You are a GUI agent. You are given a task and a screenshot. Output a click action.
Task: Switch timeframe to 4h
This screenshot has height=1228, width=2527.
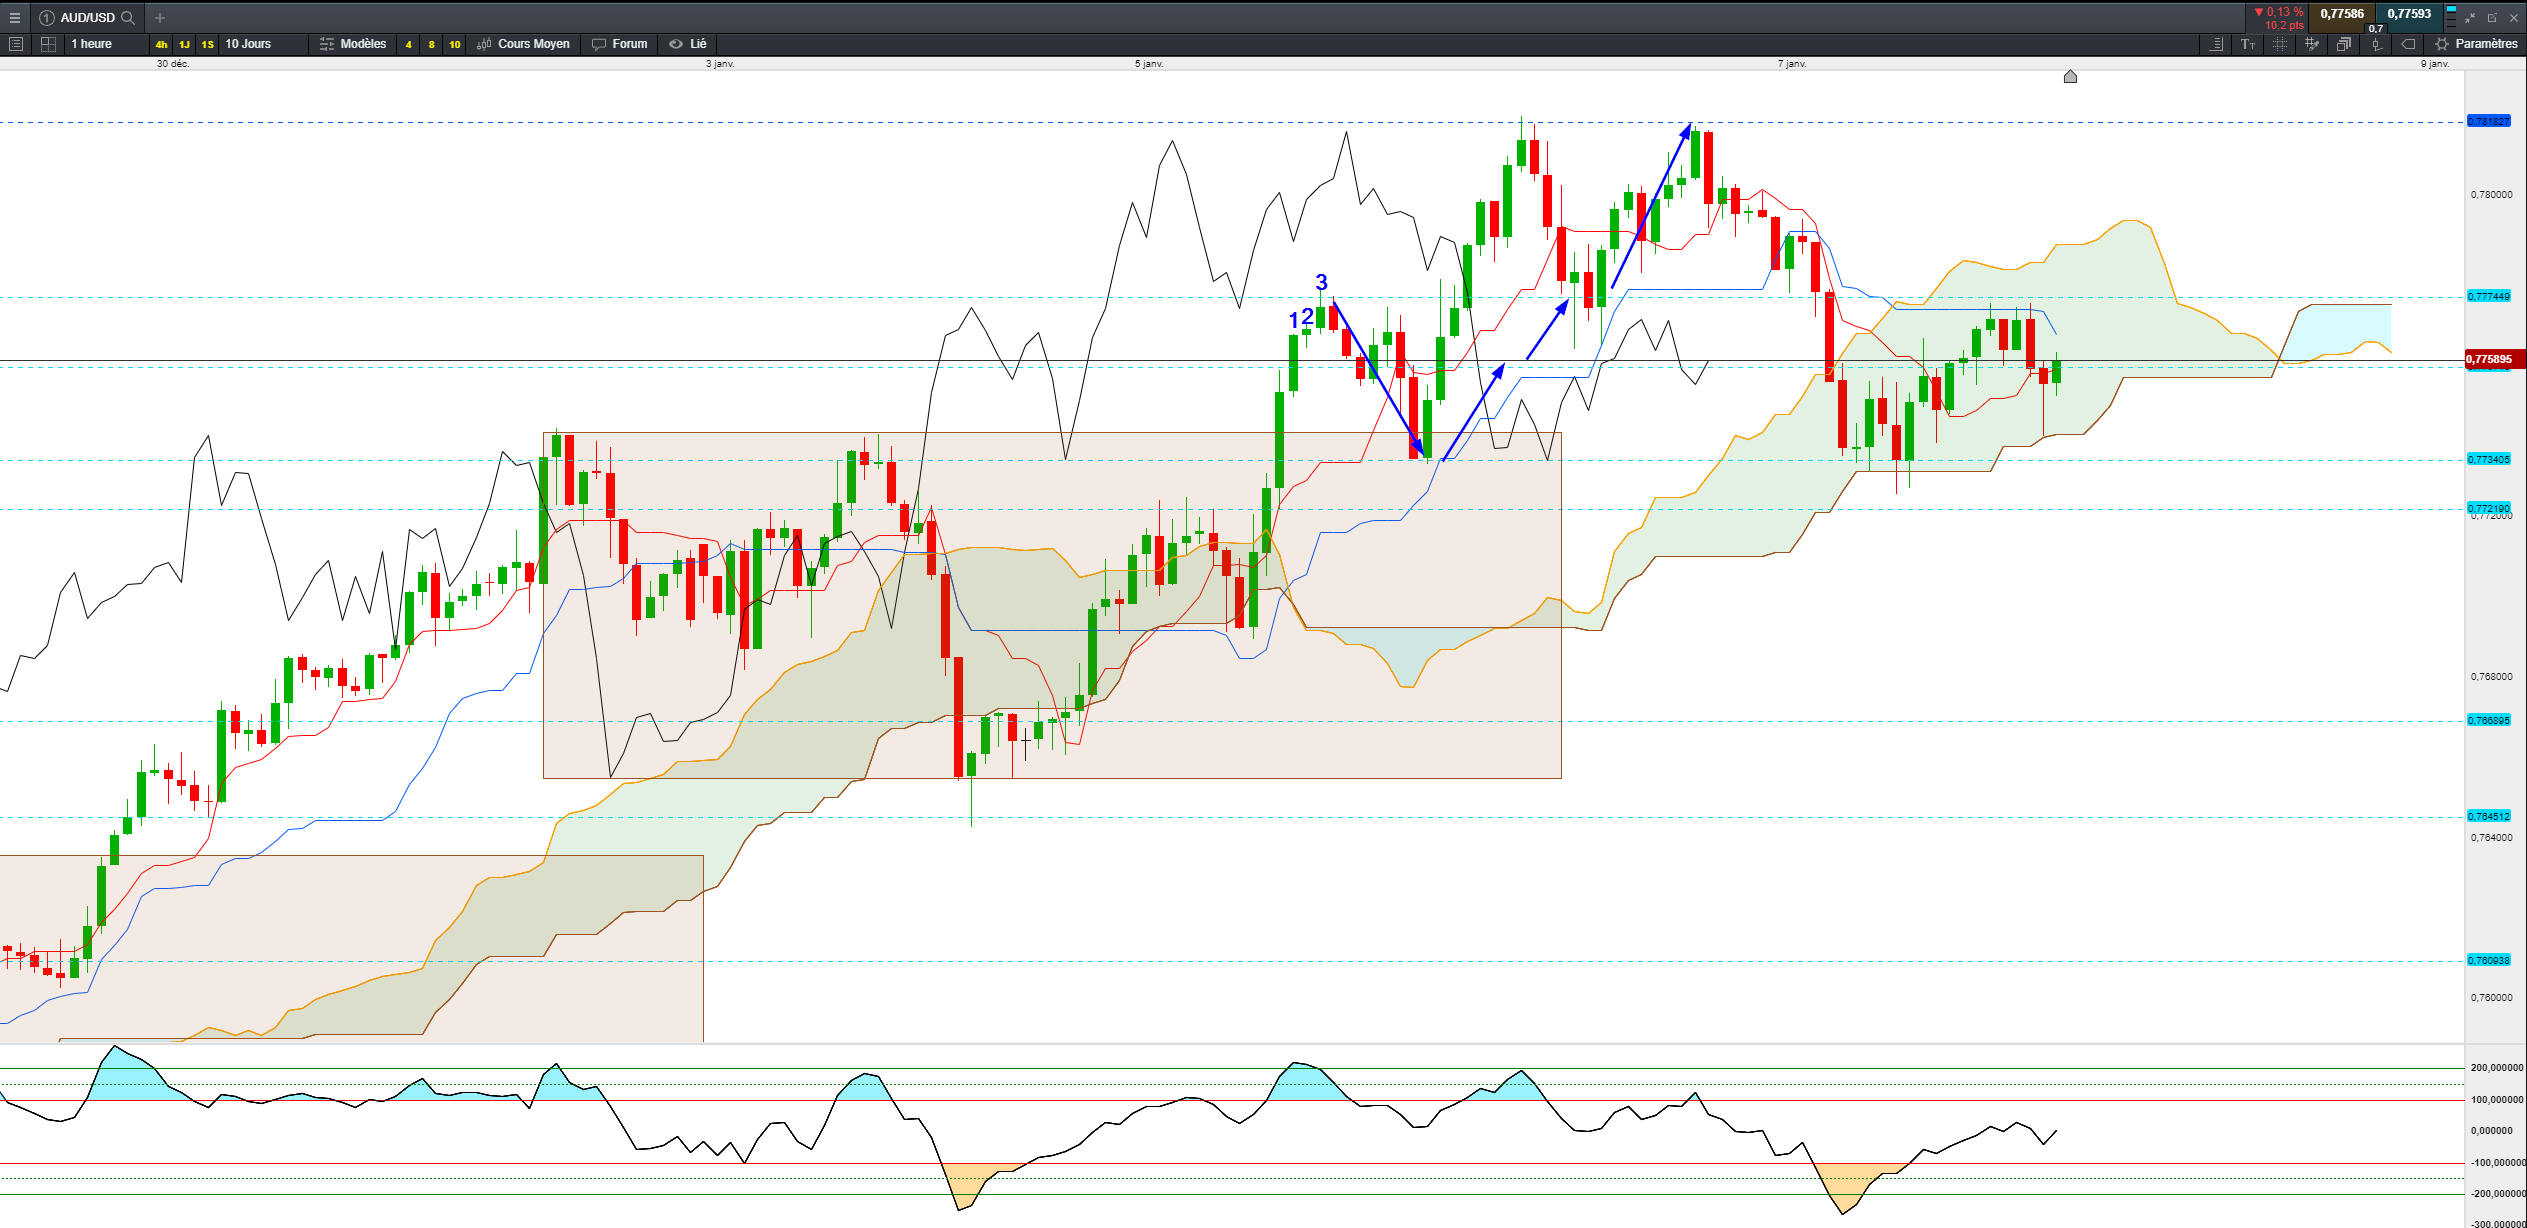[161, 44]
